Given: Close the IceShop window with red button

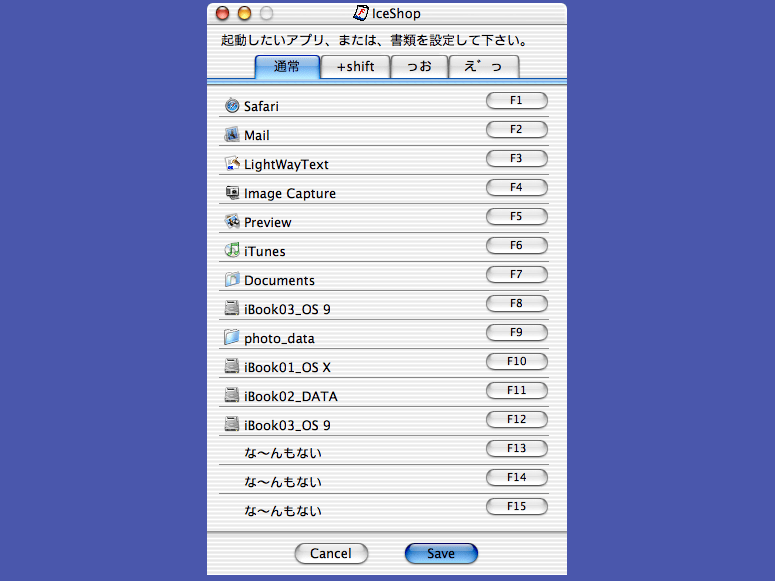Looking at the screenshot, I should pyautogui.click(x=222, y=13).
